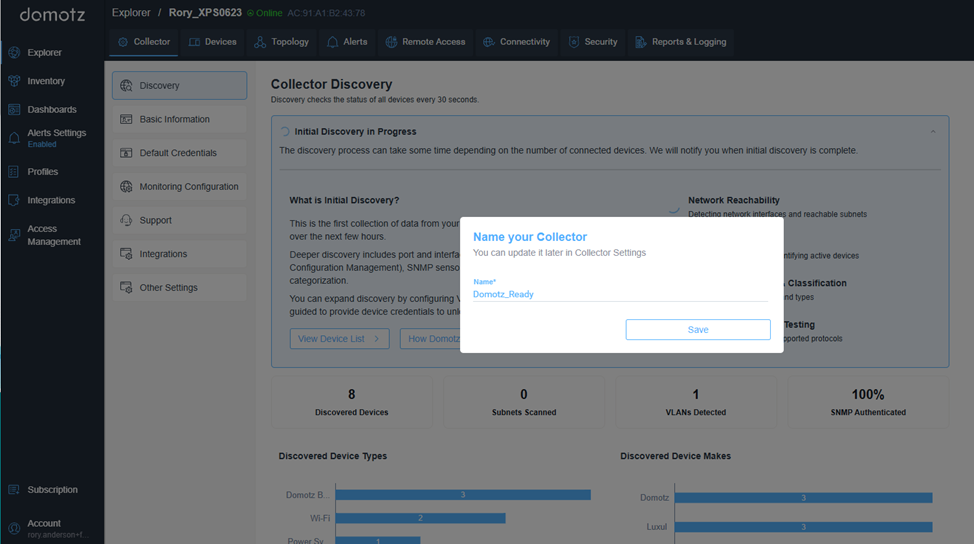The width and height of the screenshot is (974, 544).
Task: Open the Remote Access tab
Action: 426,42
